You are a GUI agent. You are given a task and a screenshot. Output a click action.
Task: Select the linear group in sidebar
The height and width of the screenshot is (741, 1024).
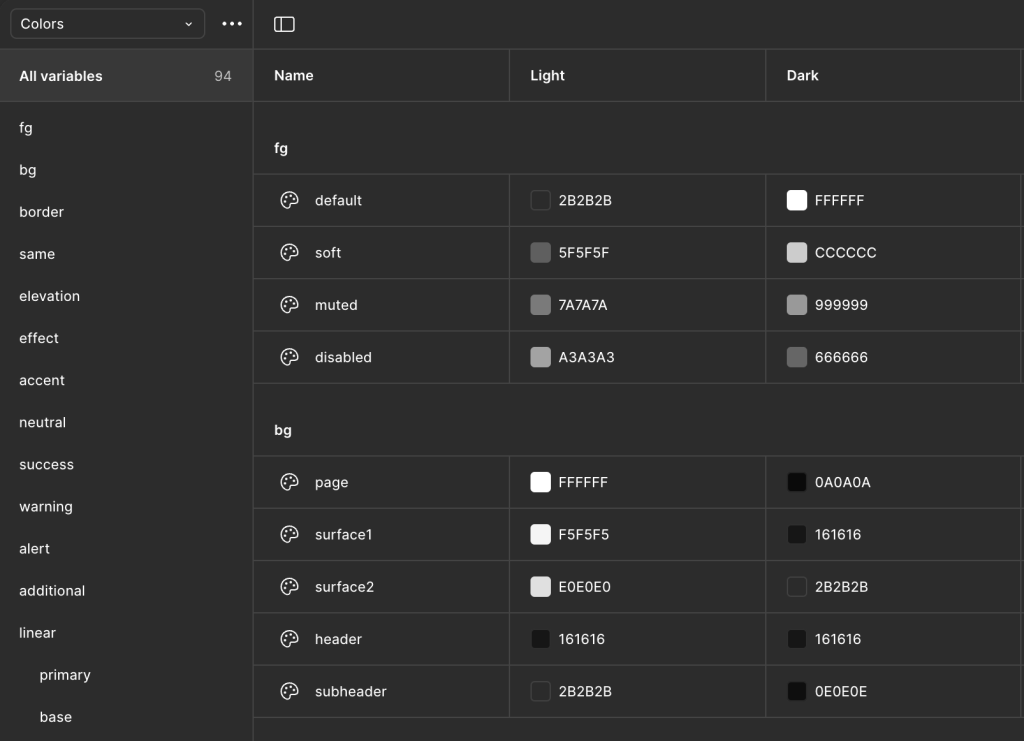pyautogui.click(x=37, y=633)
